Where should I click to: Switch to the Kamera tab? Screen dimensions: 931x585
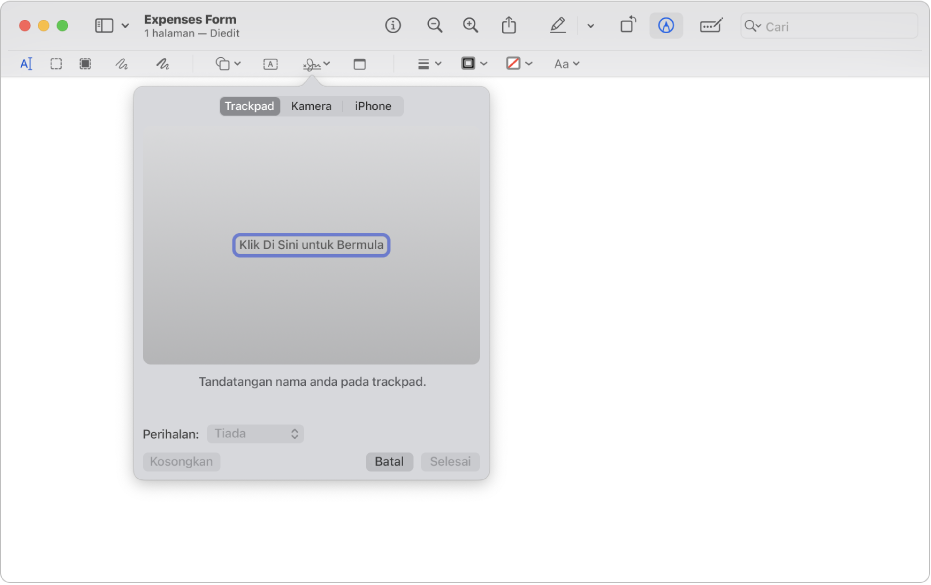[311, 106]
